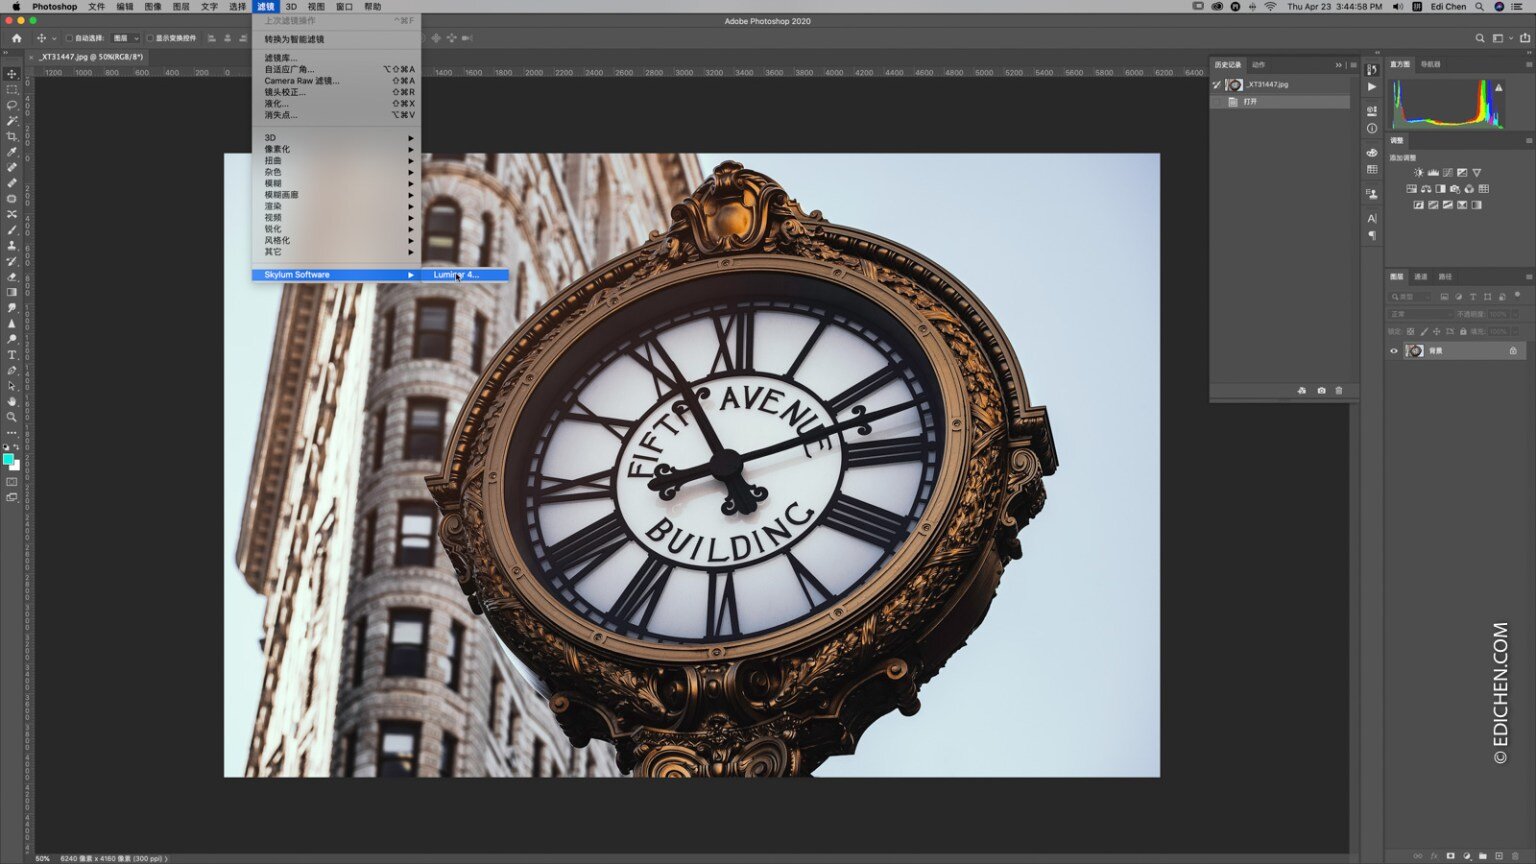Create new document from current state
Screen dimensions: 1536x864
(1302, 391)
